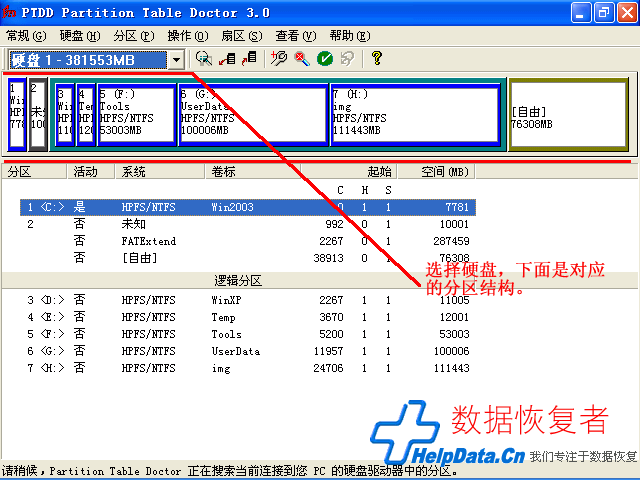Click the 7781 size value
The width and height of the screenshot is (640, 480).
click(x=457, y=207)
